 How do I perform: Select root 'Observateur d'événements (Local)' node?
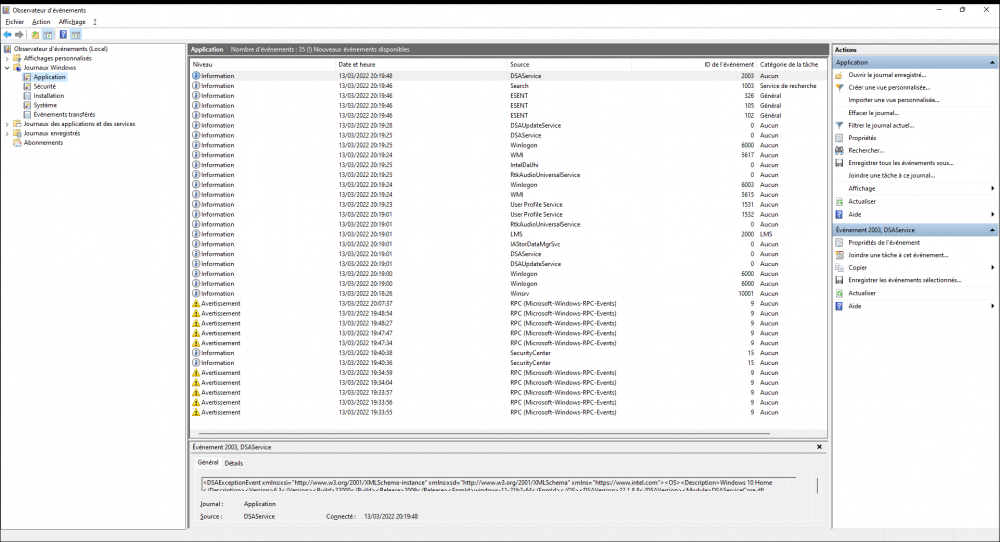[x=61, y=48]
